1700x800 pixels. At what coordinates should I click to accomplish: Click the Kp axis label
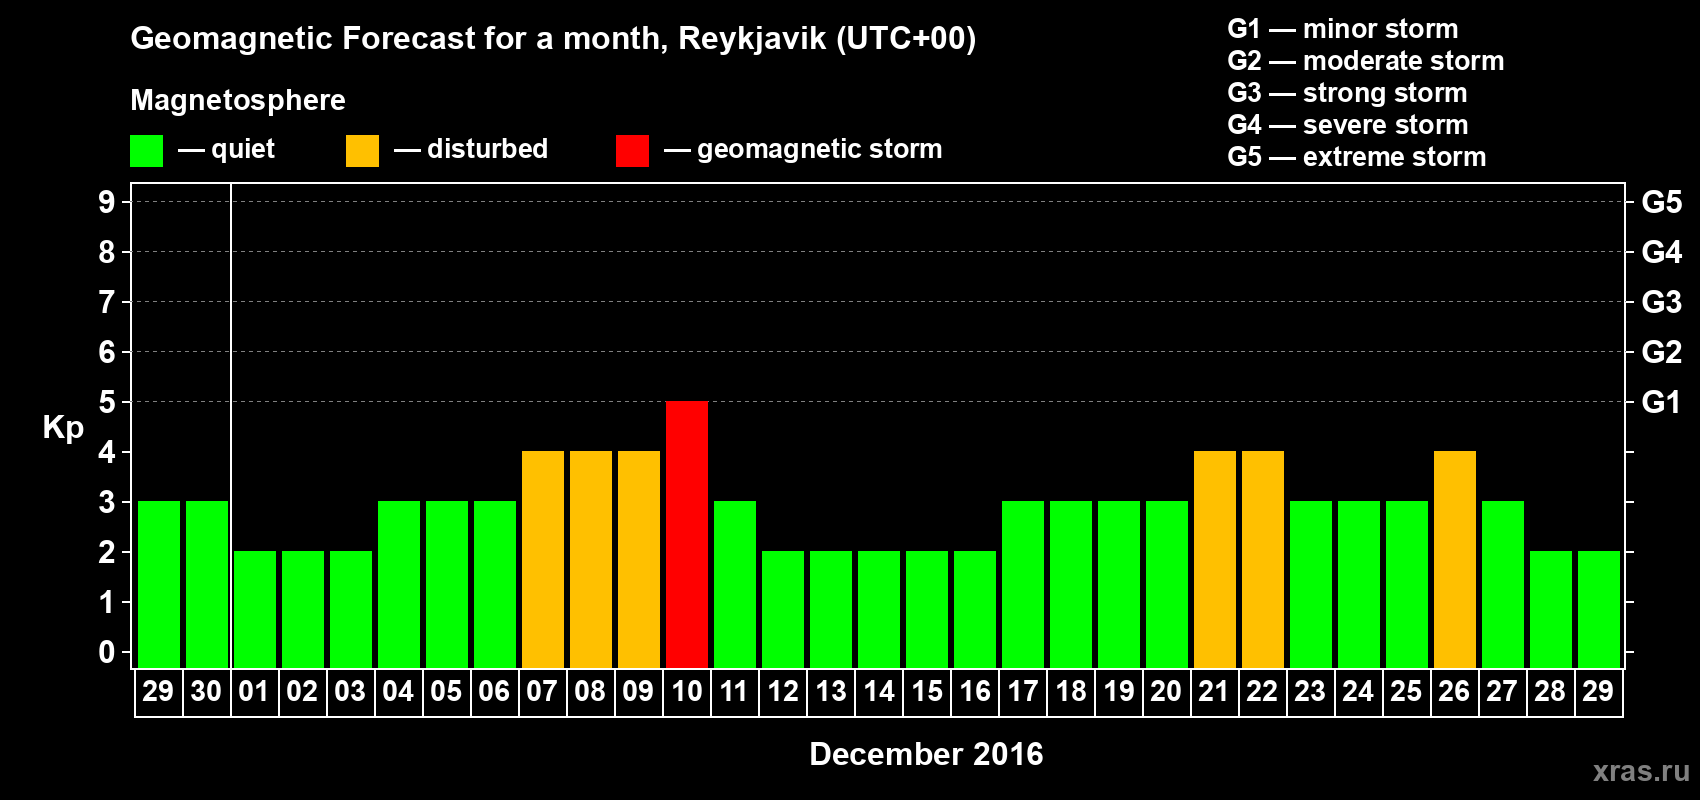[63, 428]
